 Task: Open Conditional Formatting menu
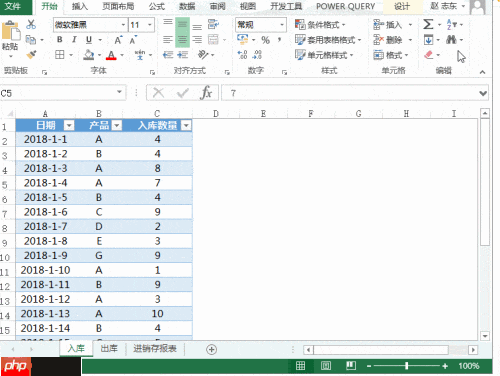[320, 25]
